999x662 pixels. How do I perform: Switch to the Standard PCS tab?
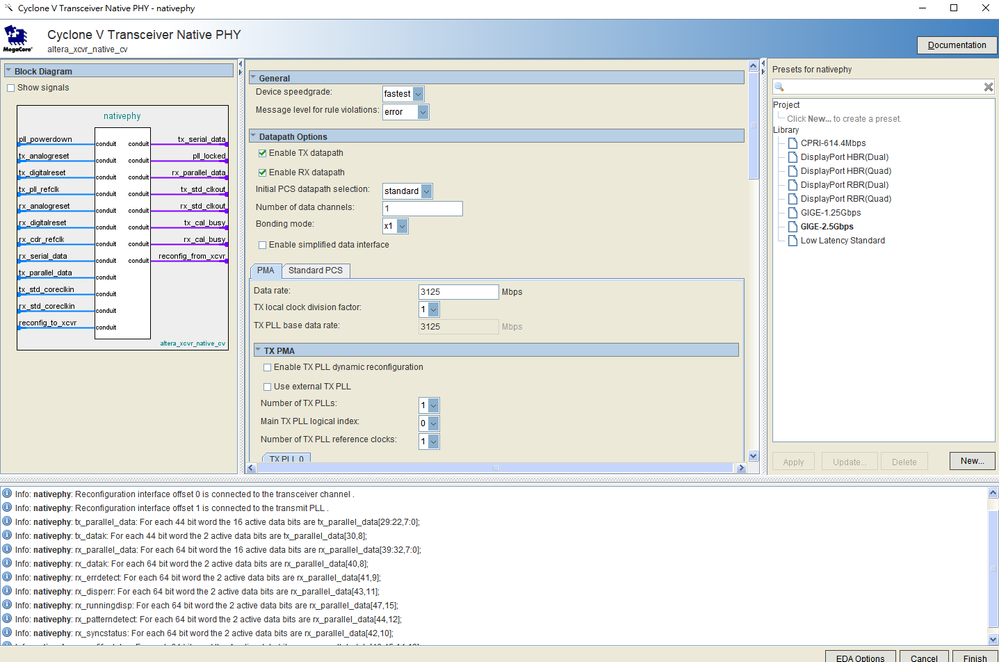point(316,270)
